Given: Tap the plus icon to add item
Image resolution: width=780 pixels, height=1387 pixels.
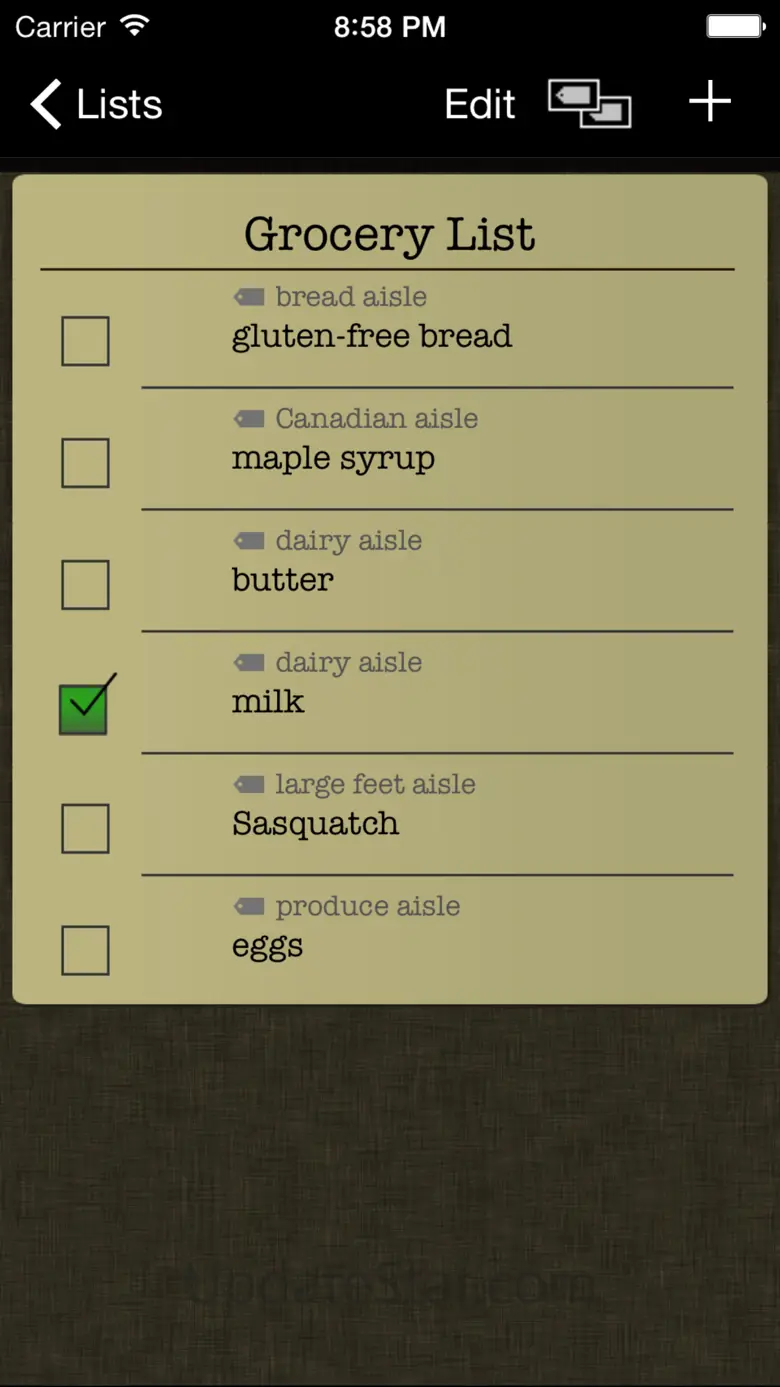Looking at the screenshot, I should pyautogui.click(x=710, y=102).
